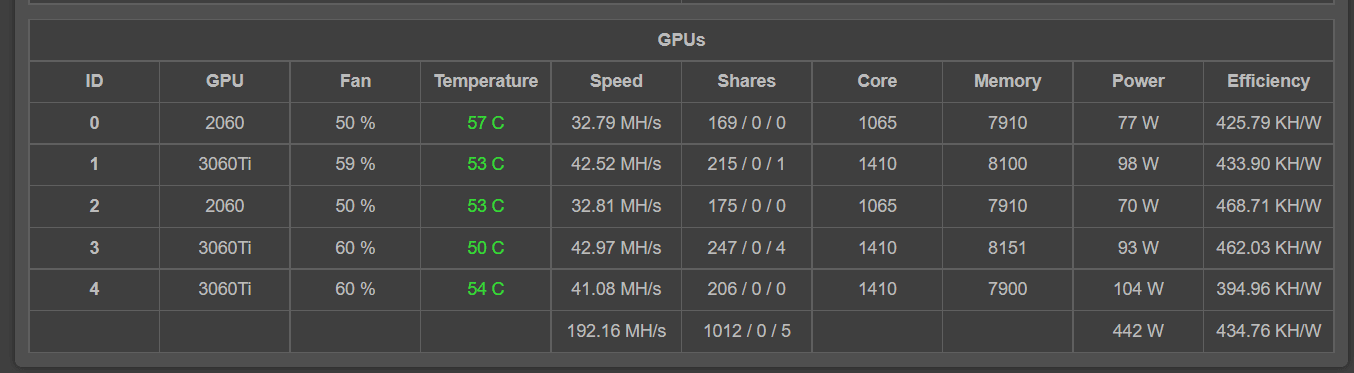This screenshot has height=373, width=1354.
Task: Select the GPUs table title
Action: (681, 40)
